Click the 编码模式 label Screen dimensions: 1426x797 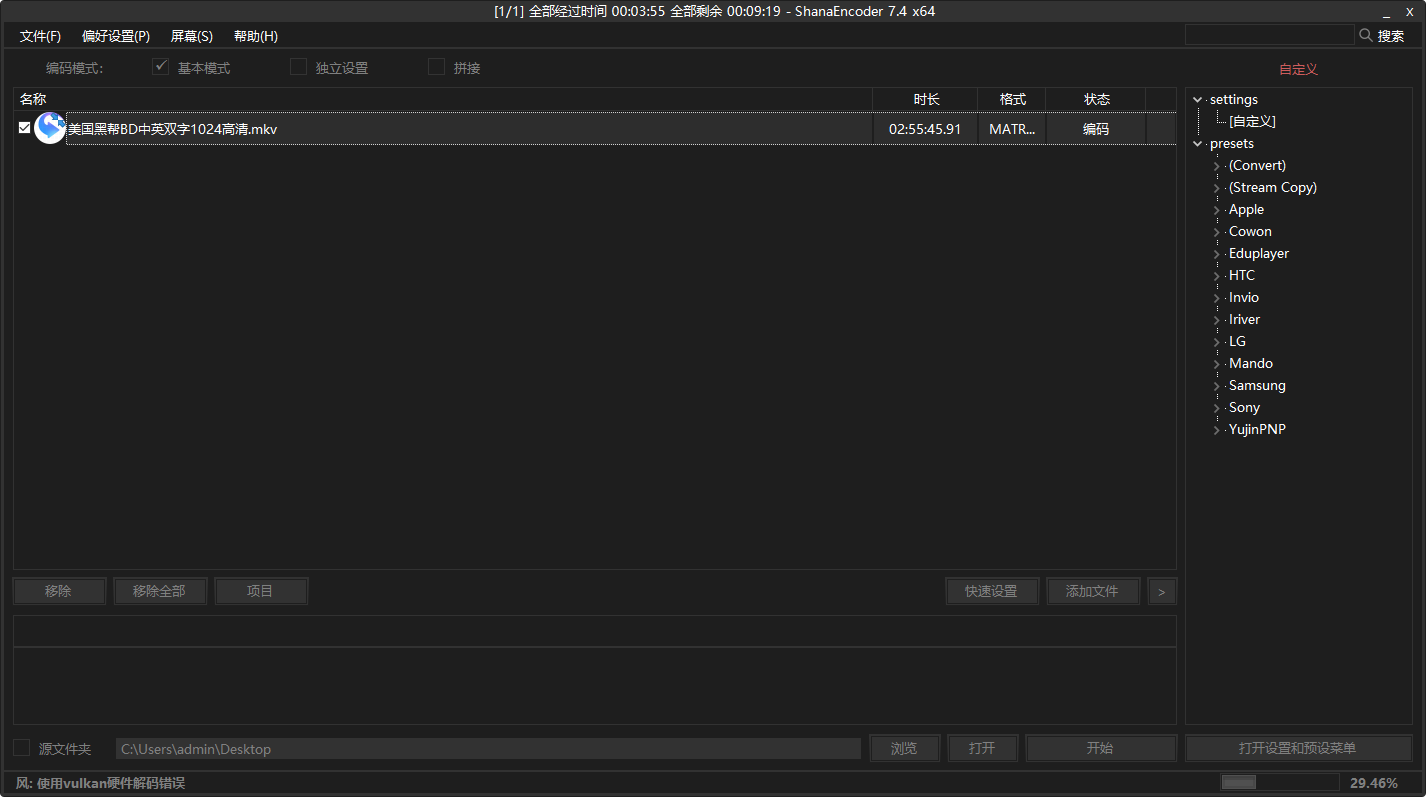74,68
